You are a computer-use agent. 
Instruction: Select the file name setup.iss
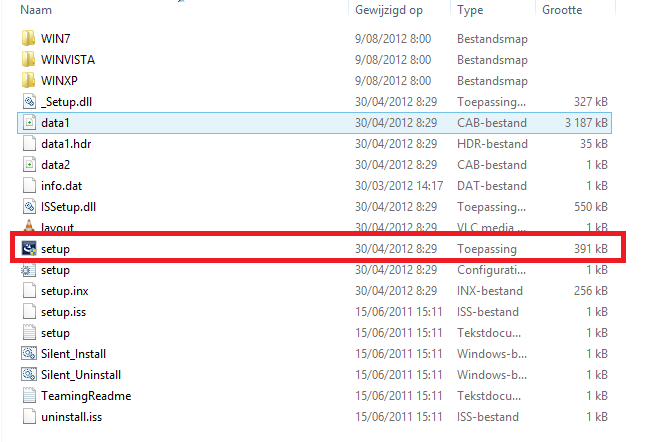coord(63,312)
